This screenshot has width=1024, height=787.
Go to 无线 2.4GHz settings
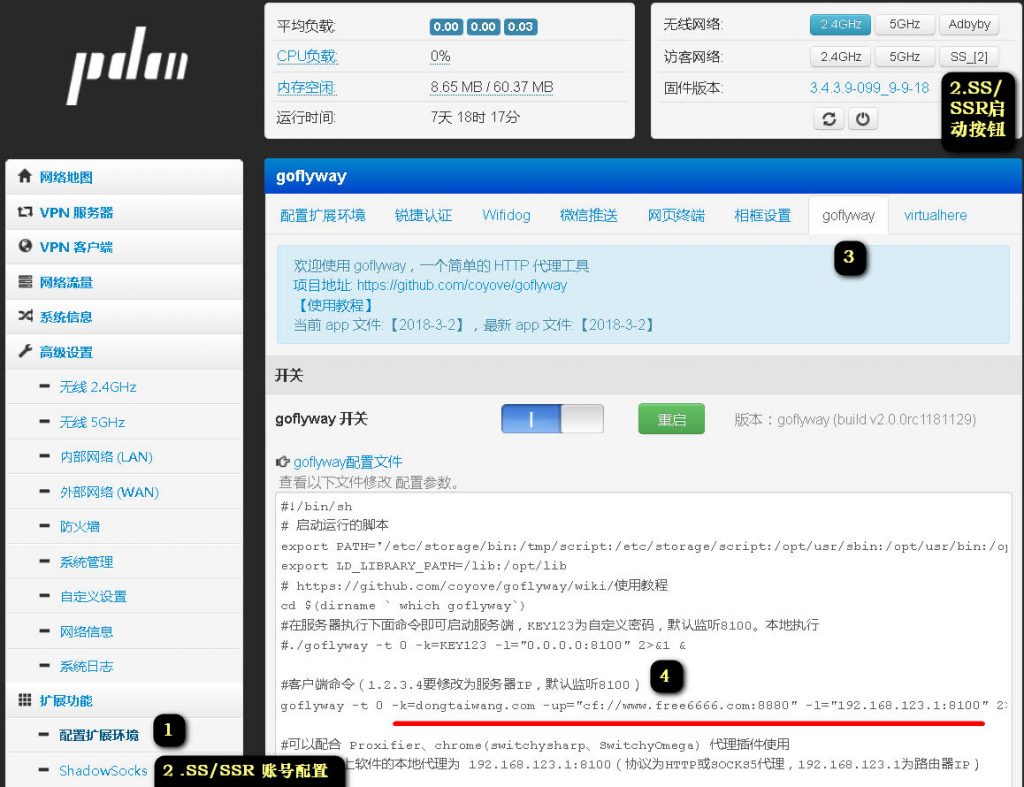pyautogui.click(x=98, y=387)
